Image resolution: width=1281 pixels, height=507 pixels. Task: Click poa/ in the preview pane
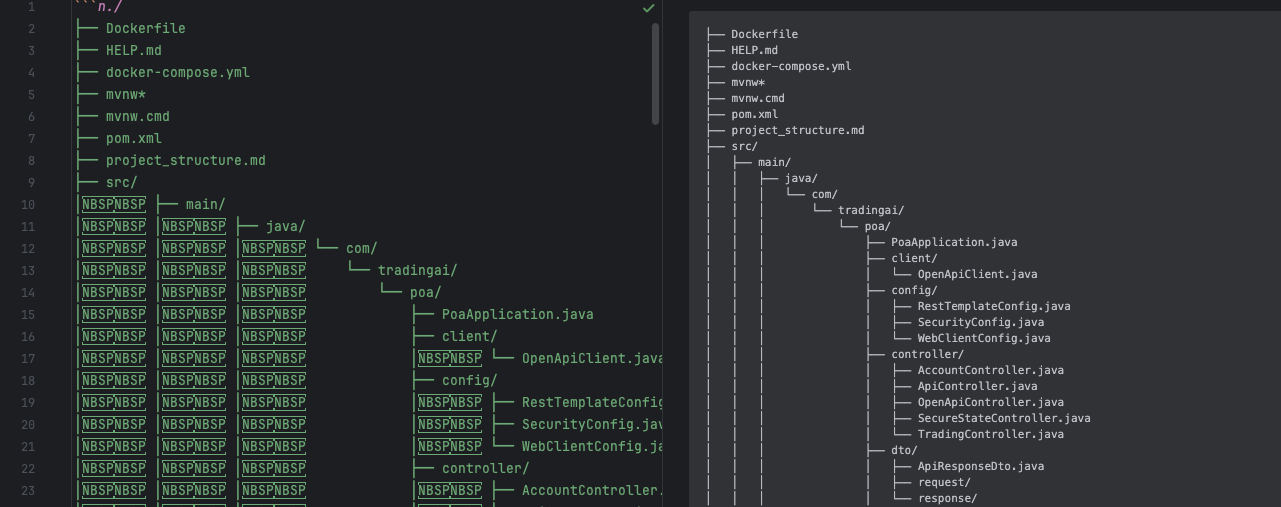coord(878,226)
